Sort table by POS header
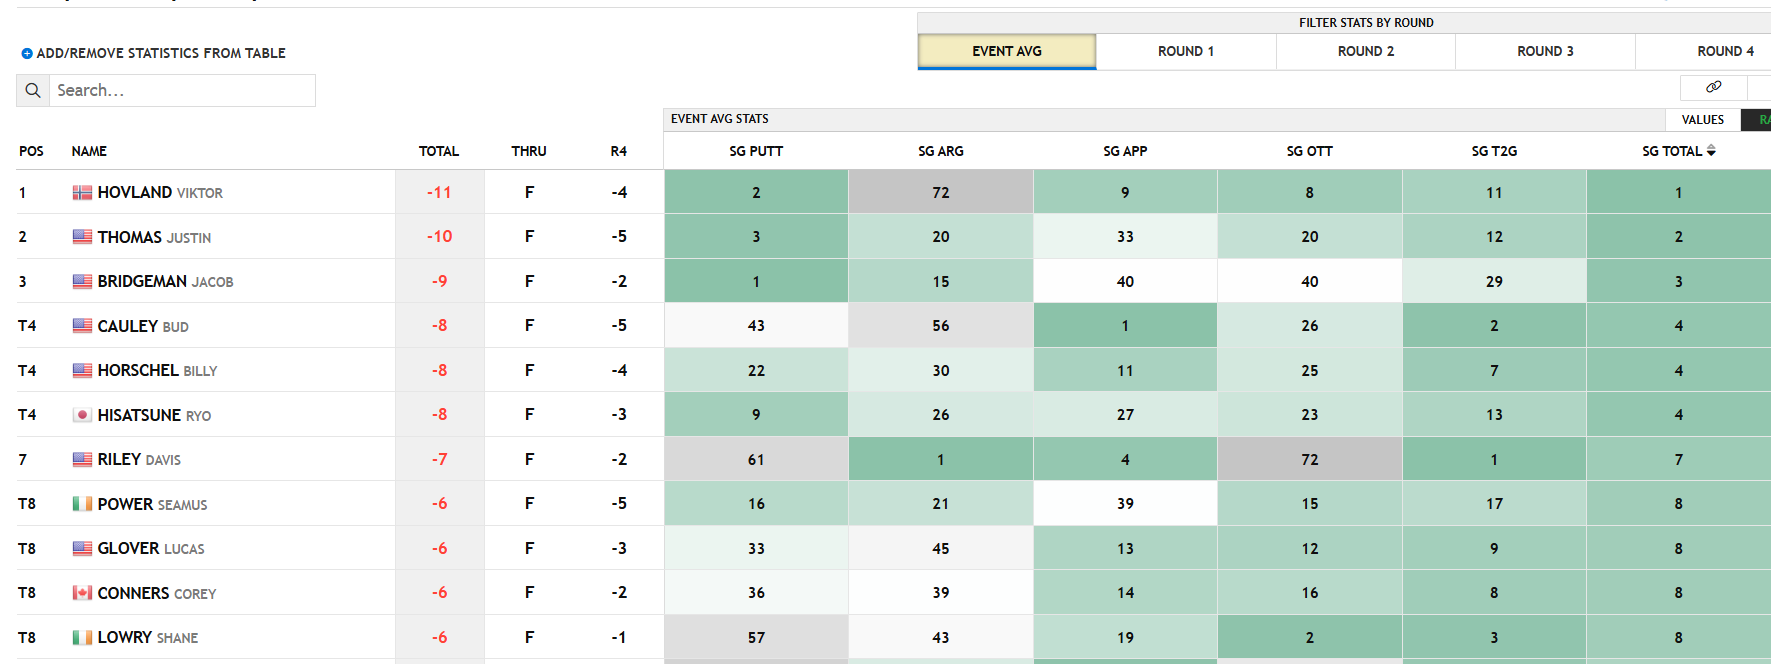The height and width of the screenshot is (664, 1771). pyautogui.click(x=31, y=151)
